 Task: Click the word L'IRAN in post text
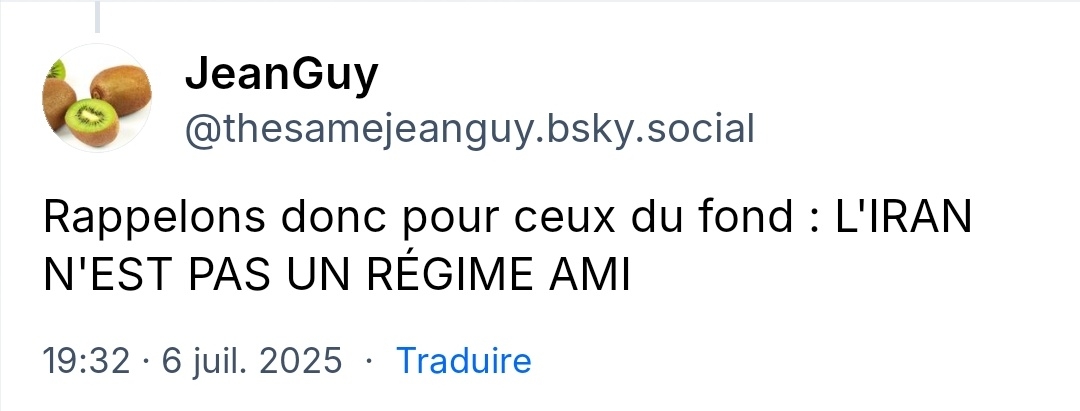(903, 217)
